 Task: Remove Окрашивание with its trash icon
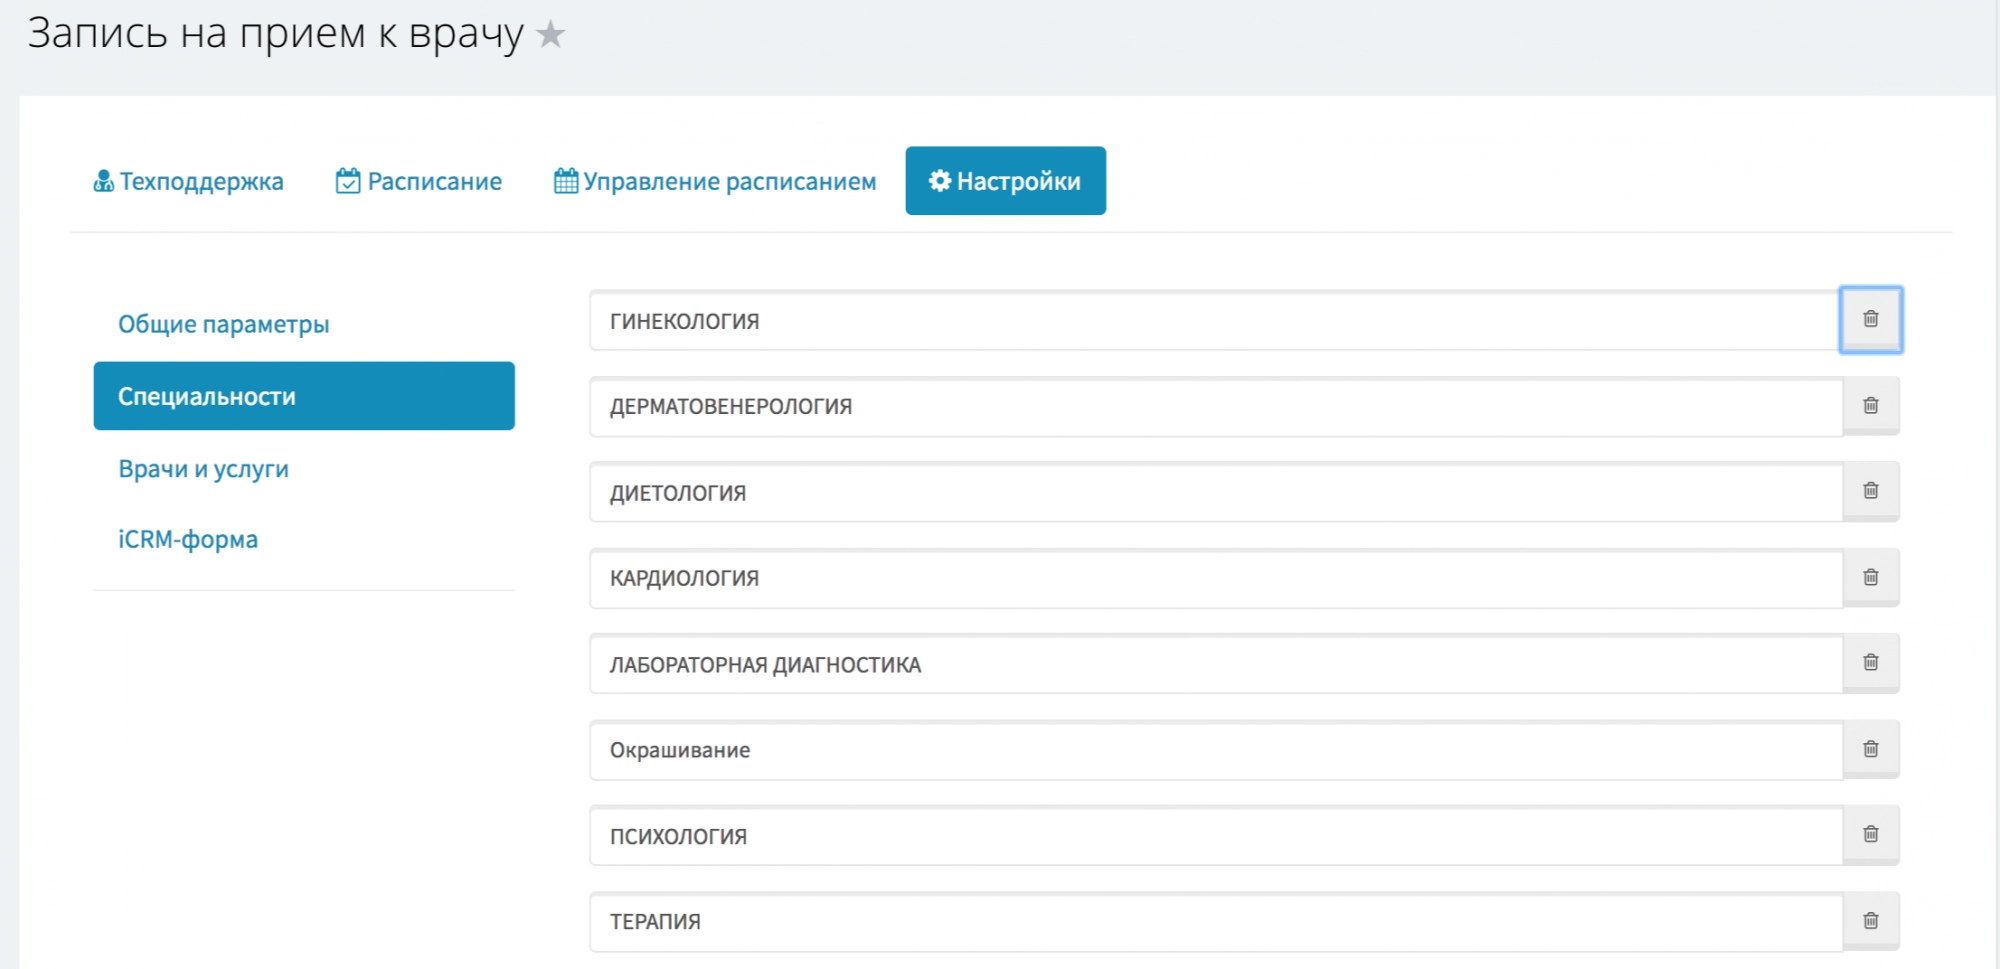point(1870,750)
